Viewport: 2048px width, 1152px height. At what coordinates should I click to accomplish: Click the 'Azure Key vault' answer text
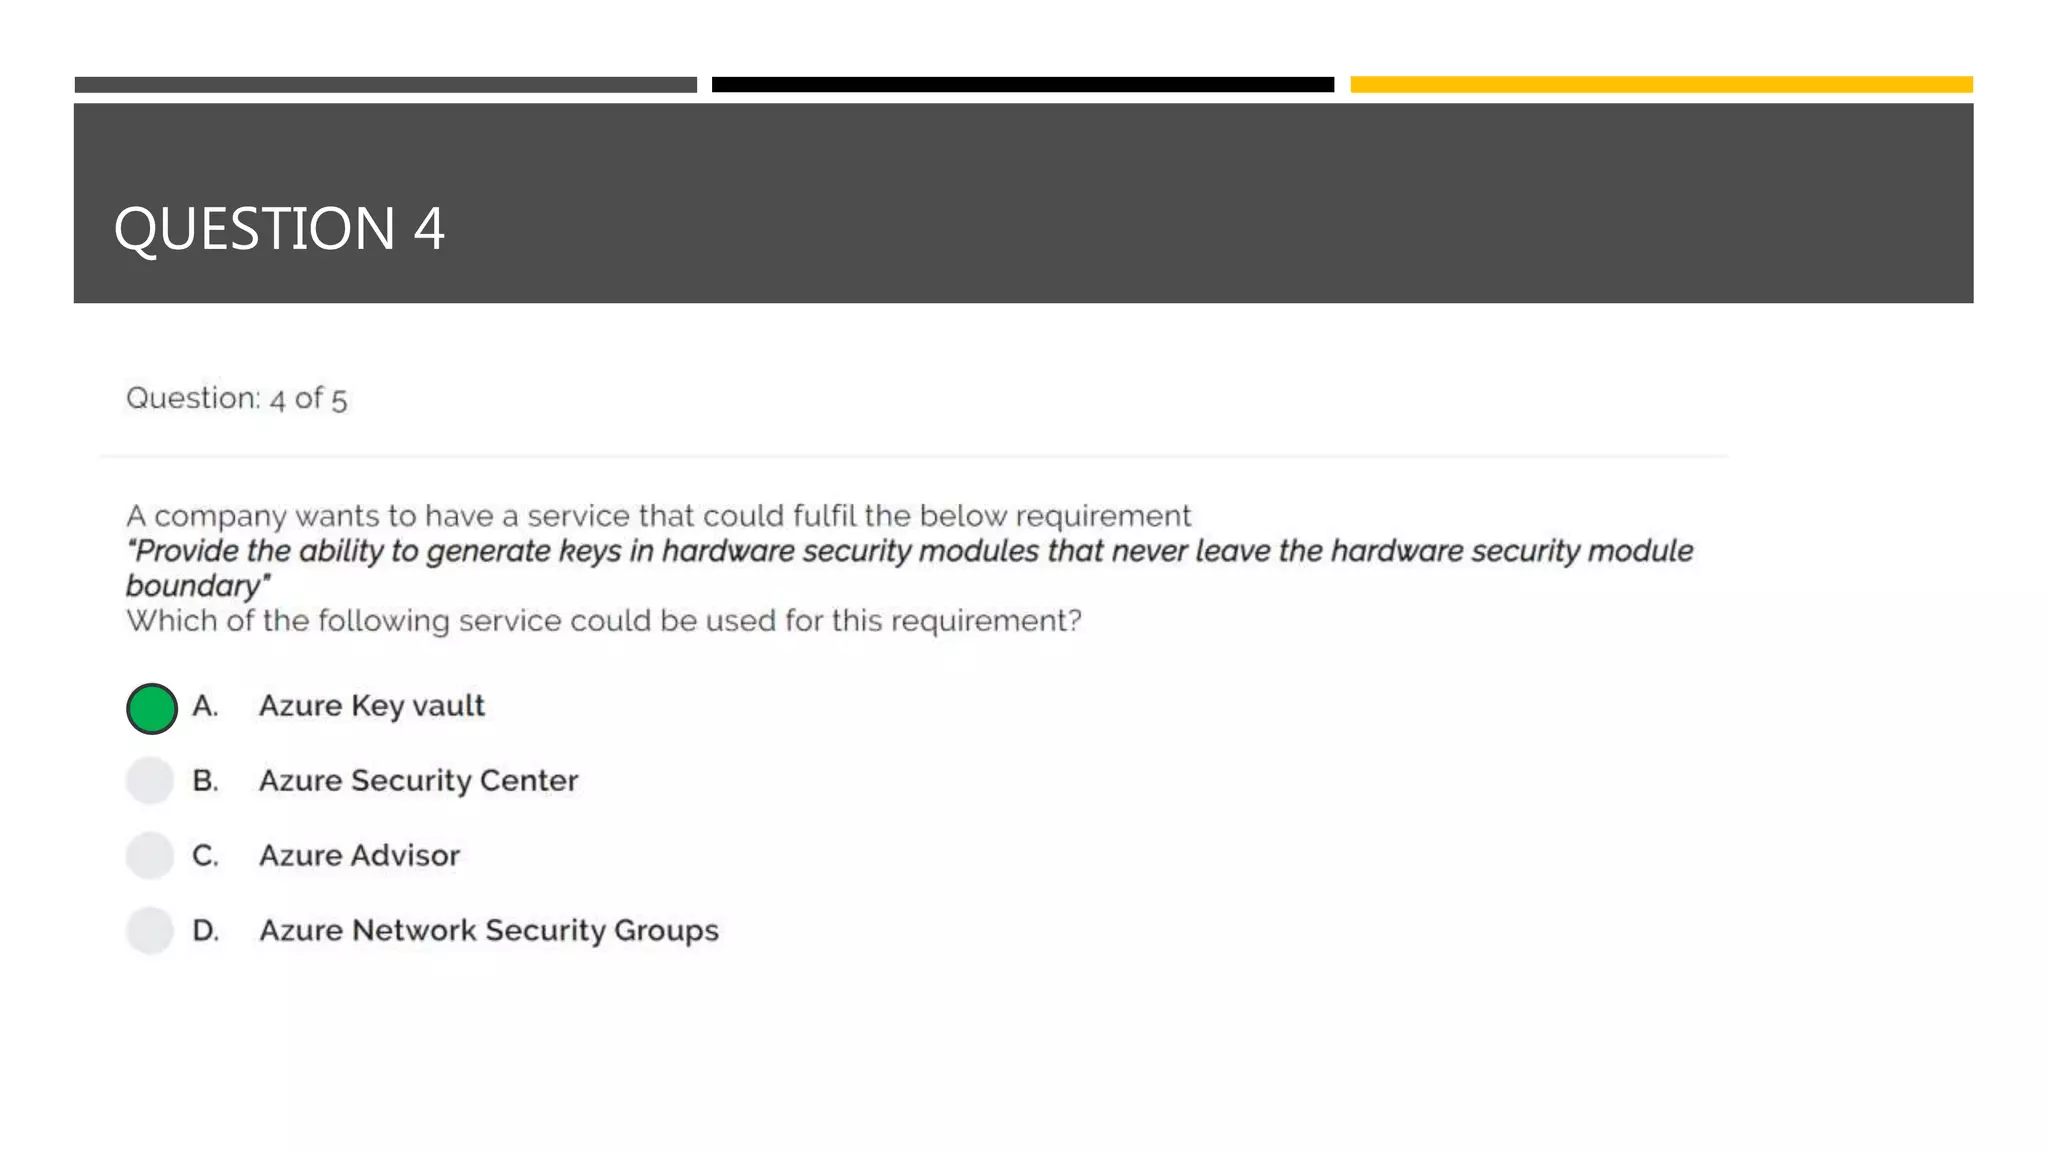pyautogui.click(x=371, y=706)
